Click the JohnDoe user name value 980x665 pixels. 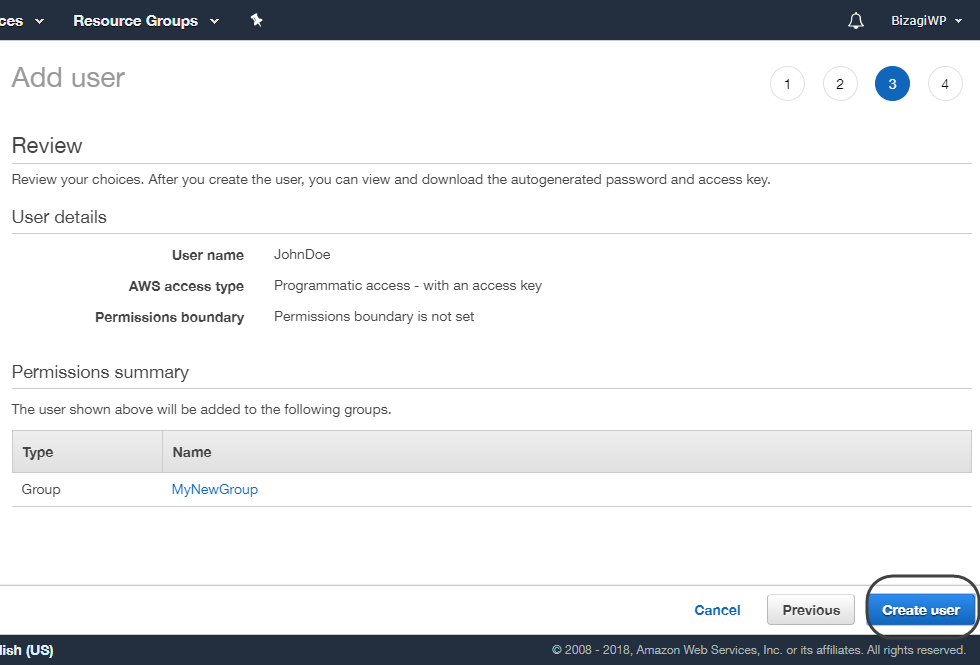point(302,255)
